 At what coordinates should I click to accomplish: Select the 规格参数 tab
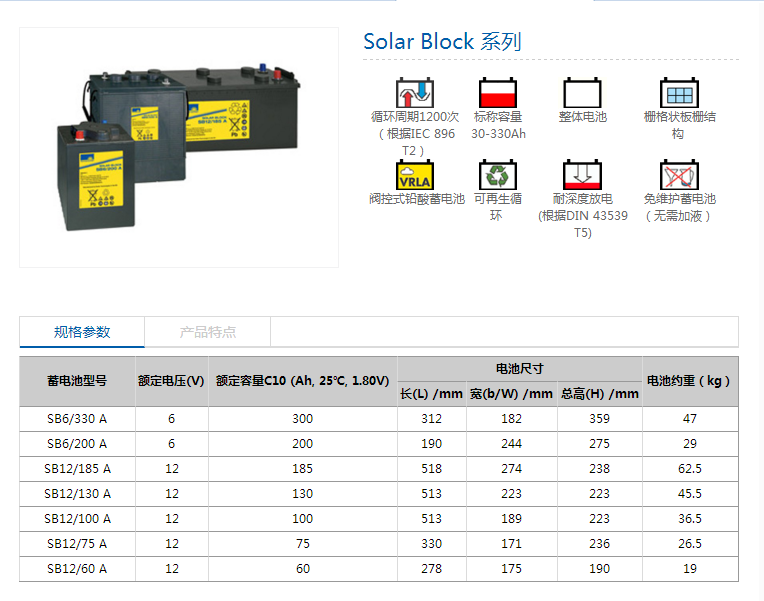click(82, 332)
